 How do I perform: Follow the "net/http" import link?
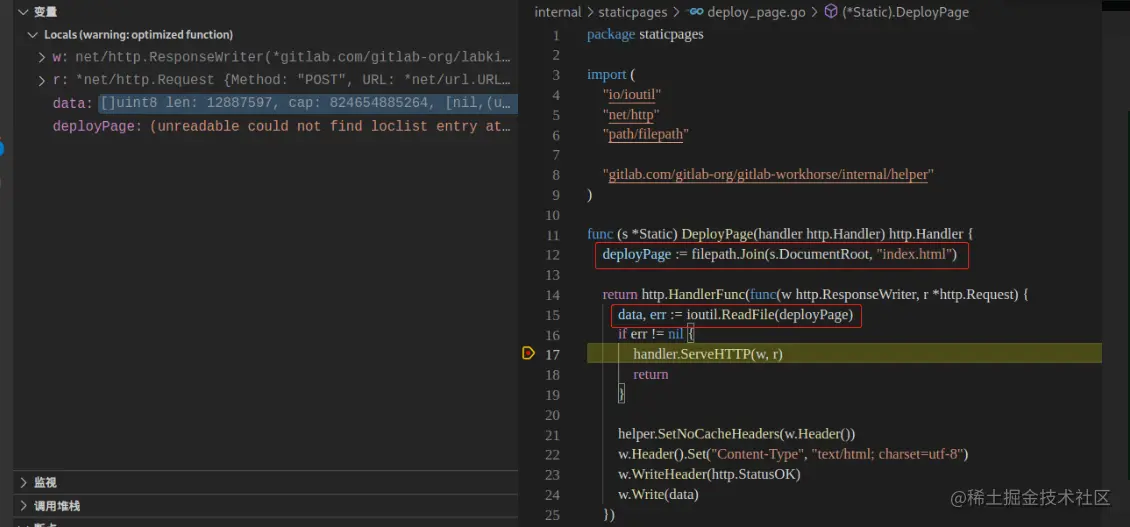pos(631,115)
